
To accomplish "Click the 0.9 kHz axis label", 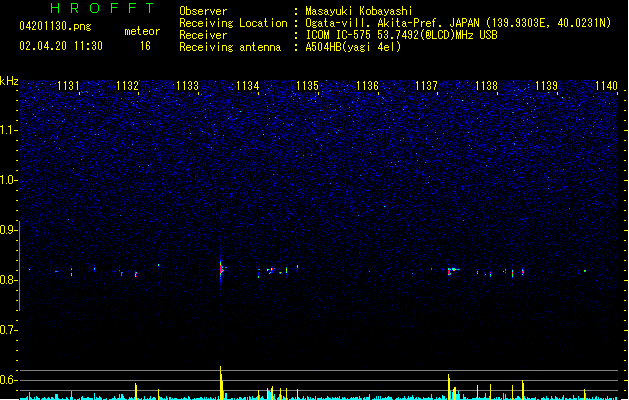I will tap(8, 230).
